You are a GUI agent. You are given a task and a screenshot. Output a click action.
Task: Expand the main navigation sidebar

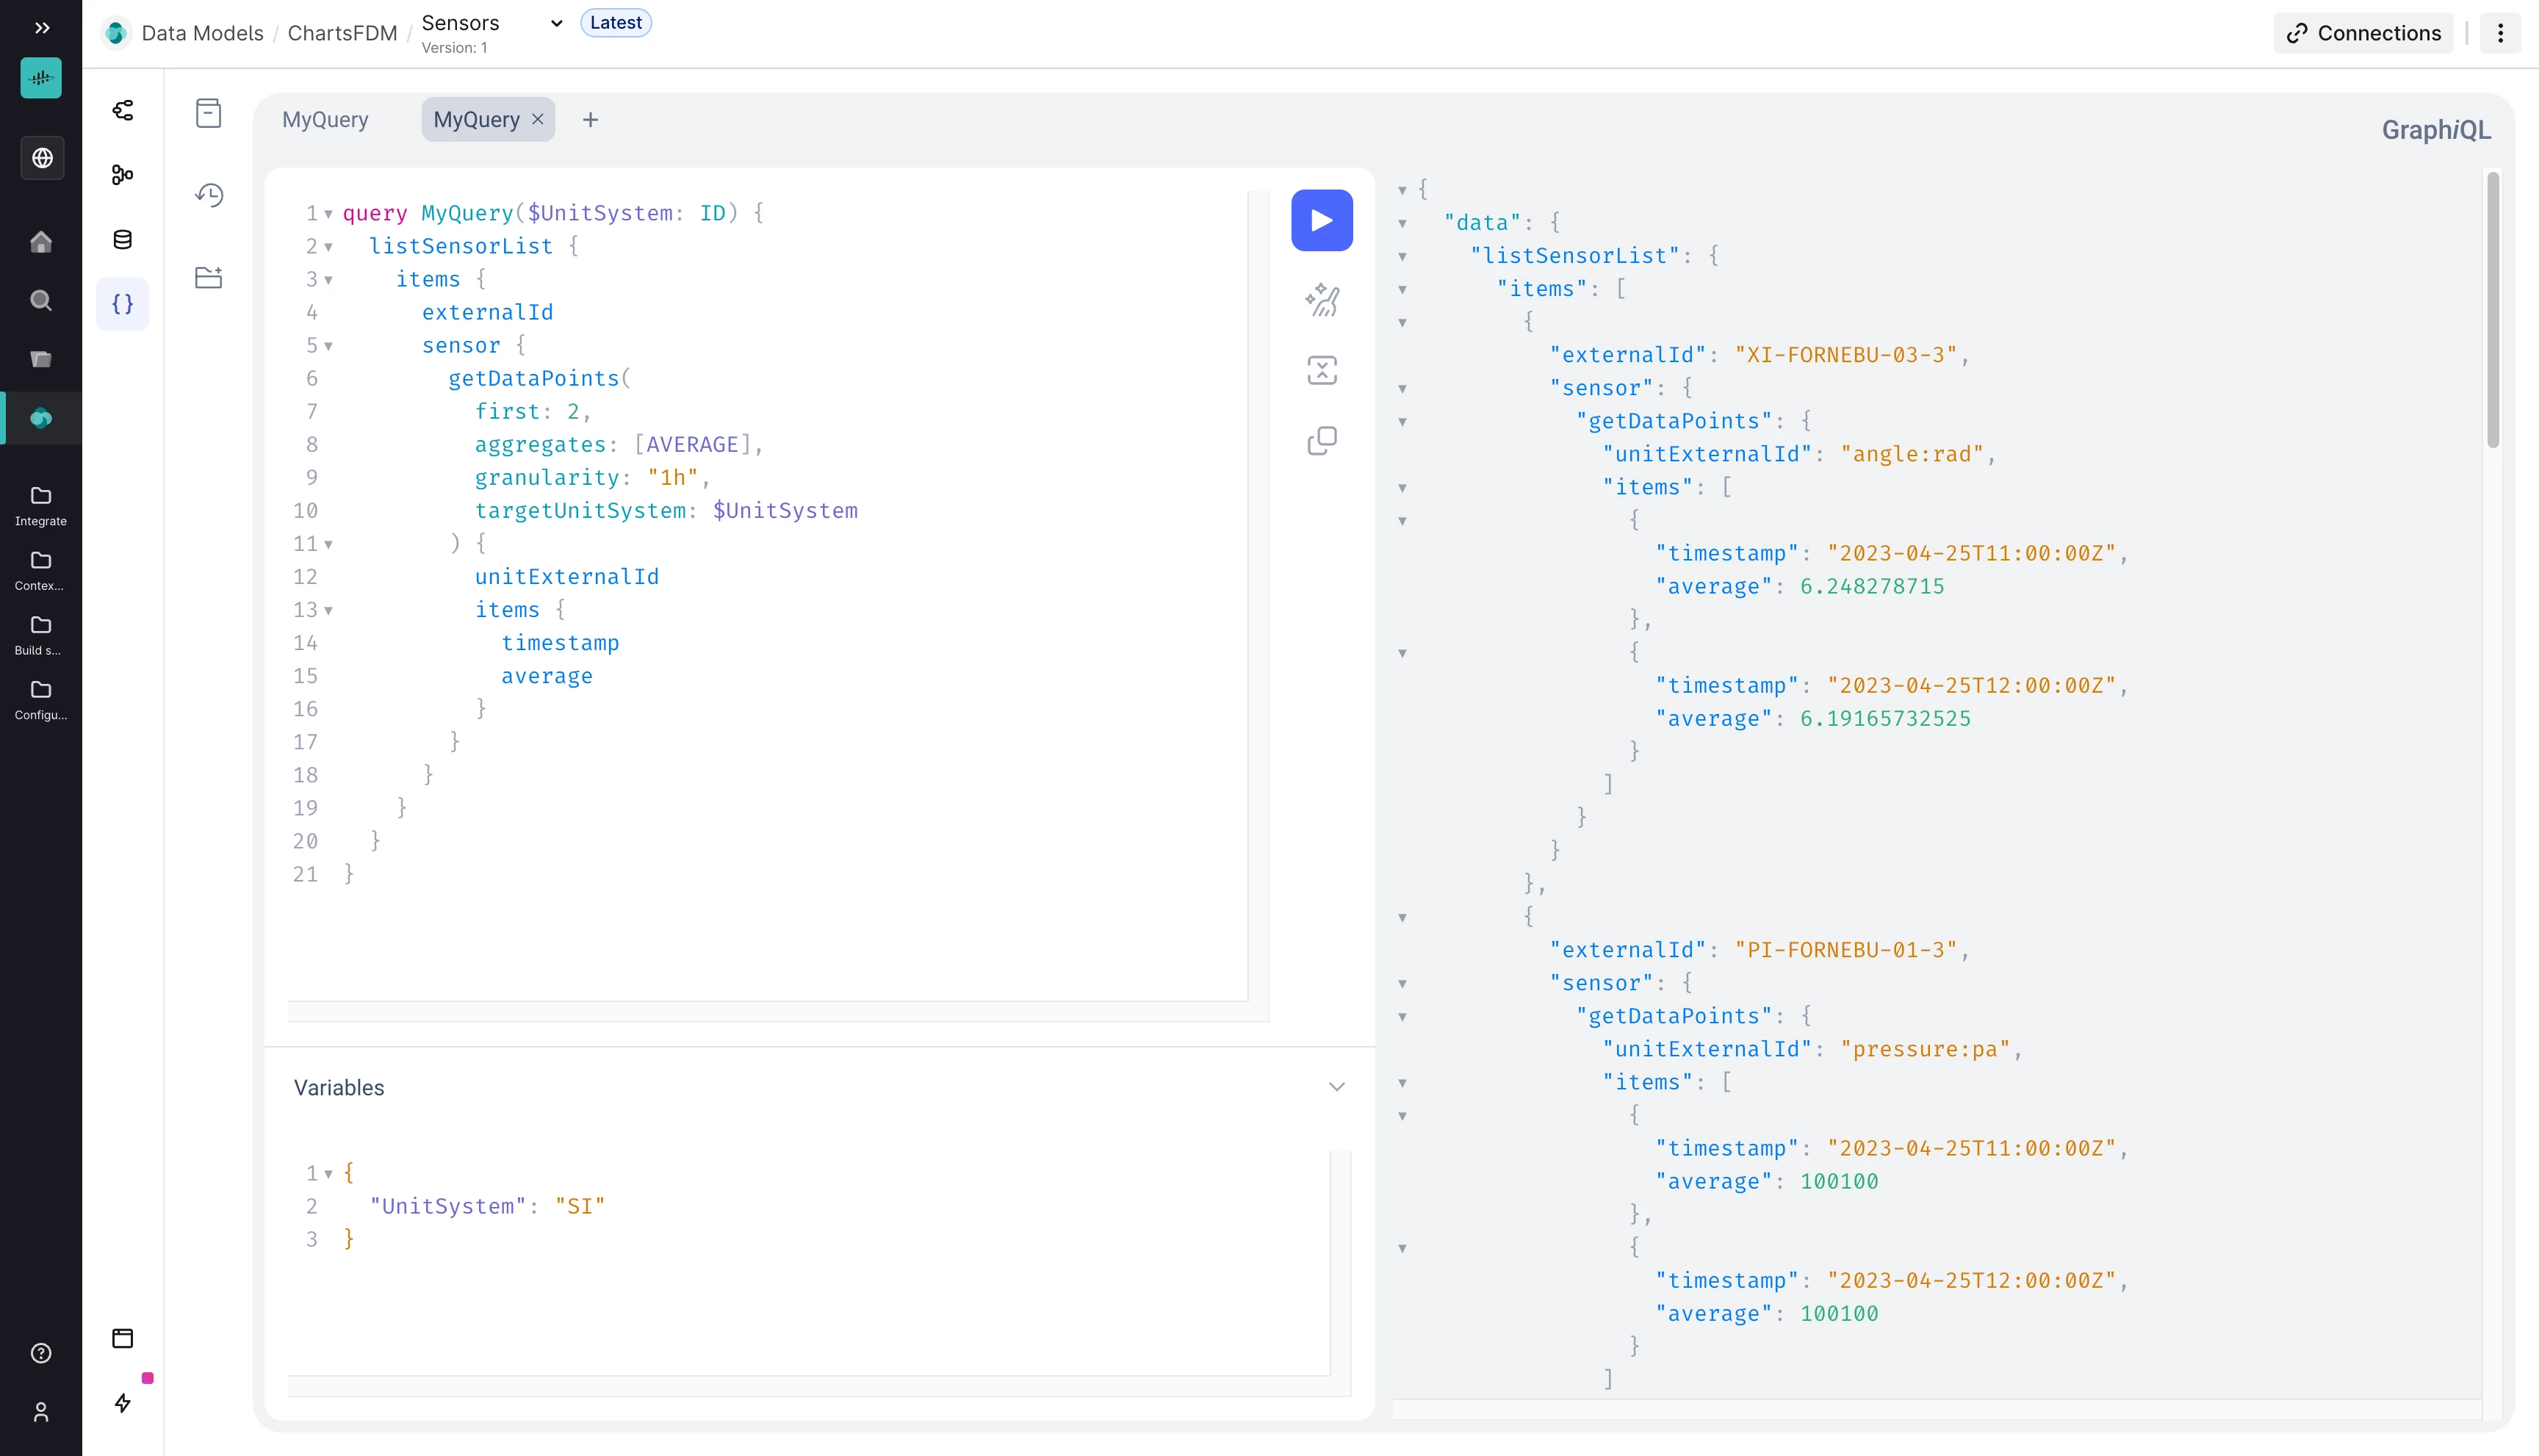tap(41, 28)
